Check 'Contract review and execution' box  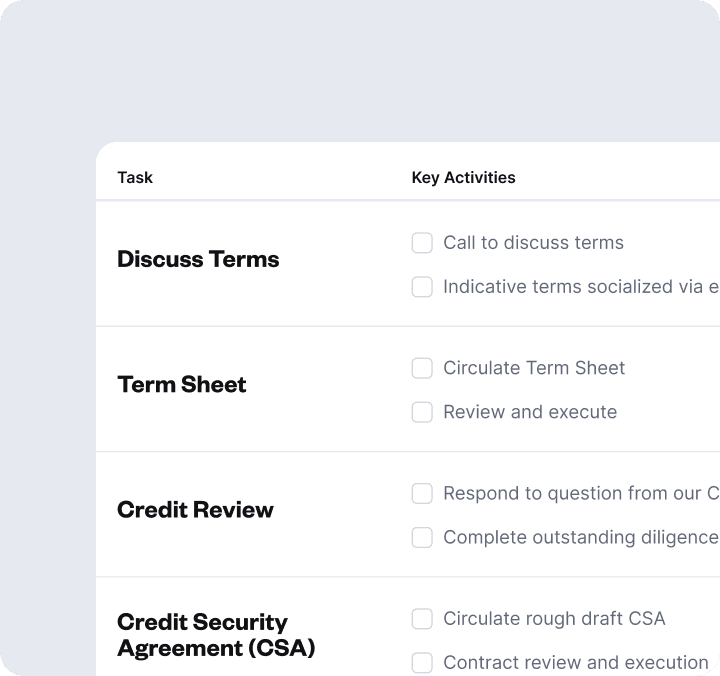[x=422, y=662]
